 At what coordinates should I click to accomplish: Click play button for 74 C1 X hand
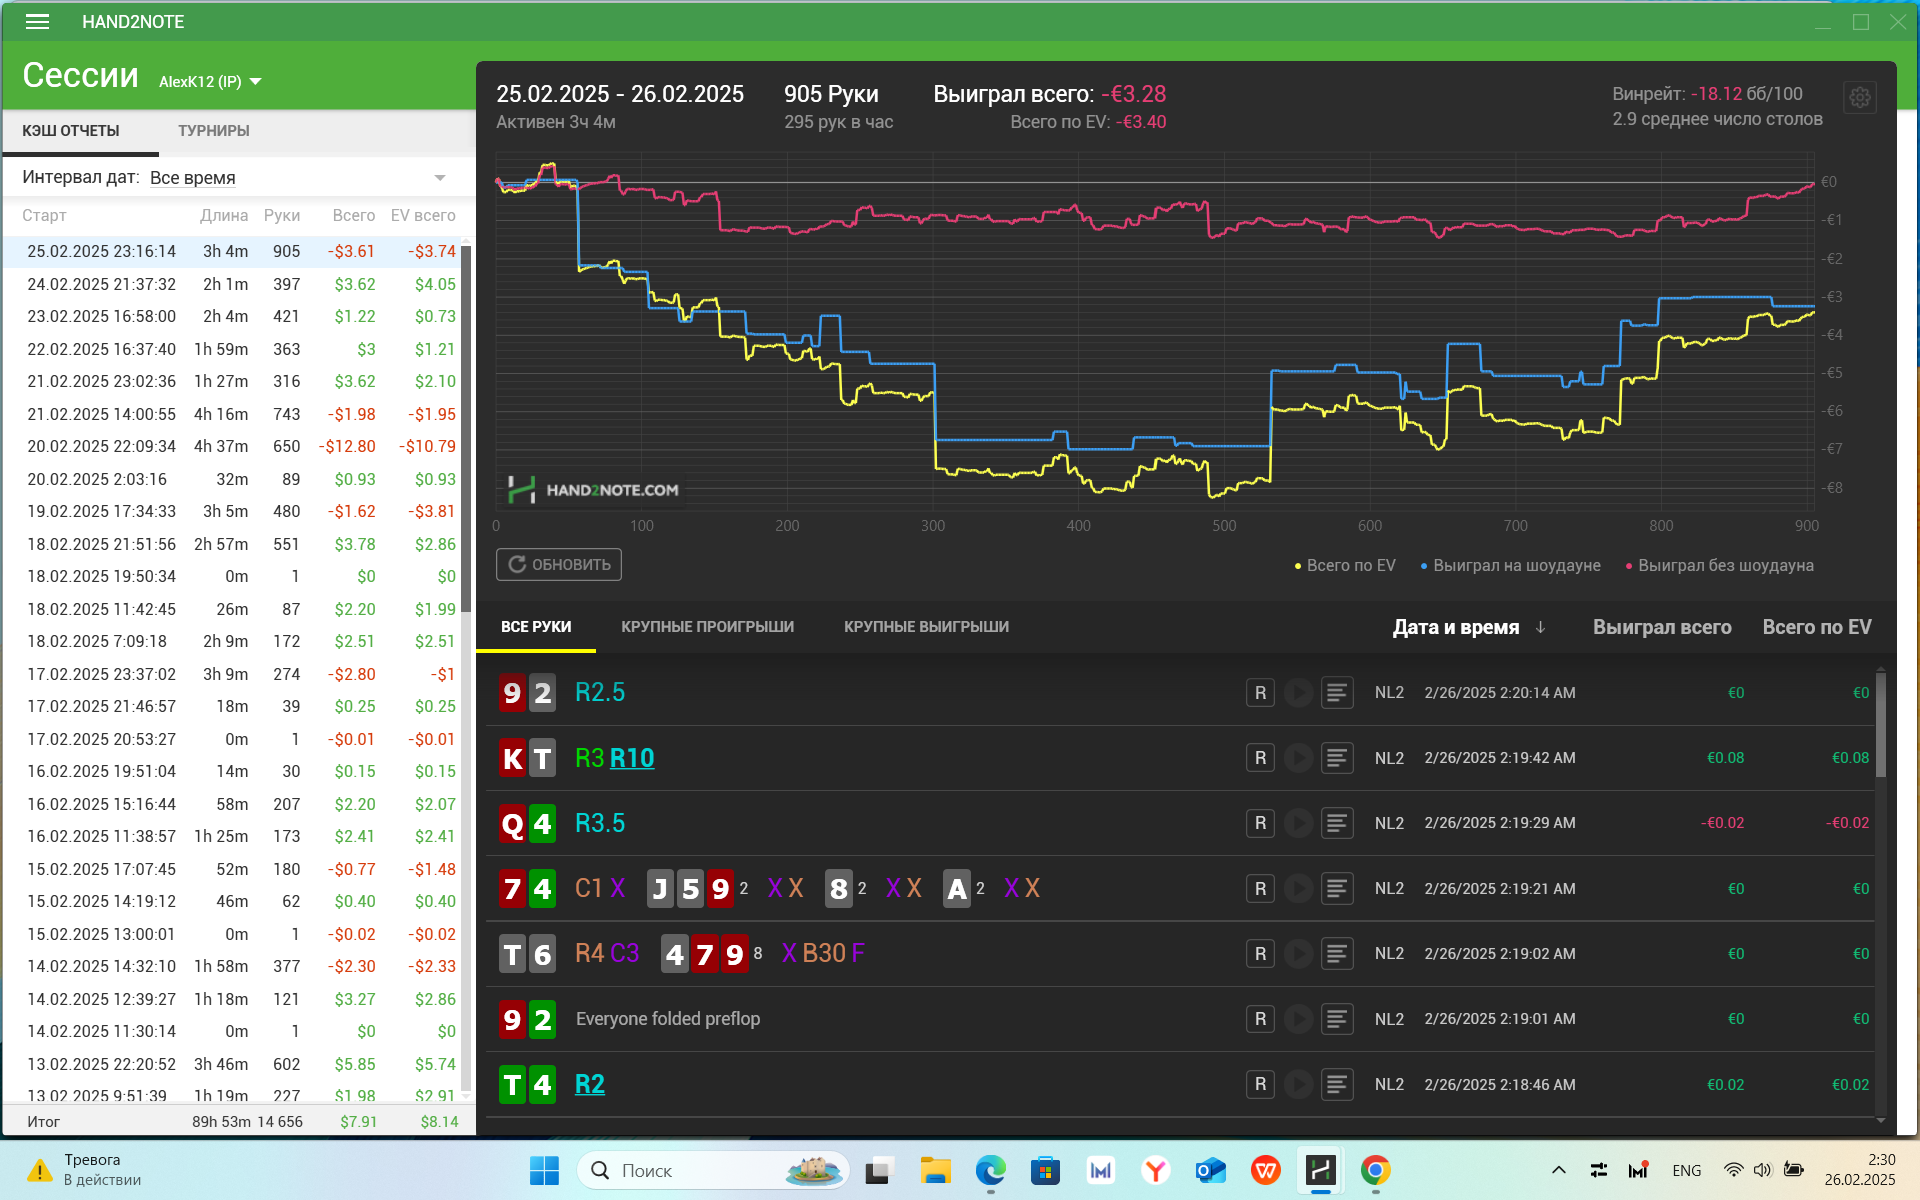point(1298,888)
